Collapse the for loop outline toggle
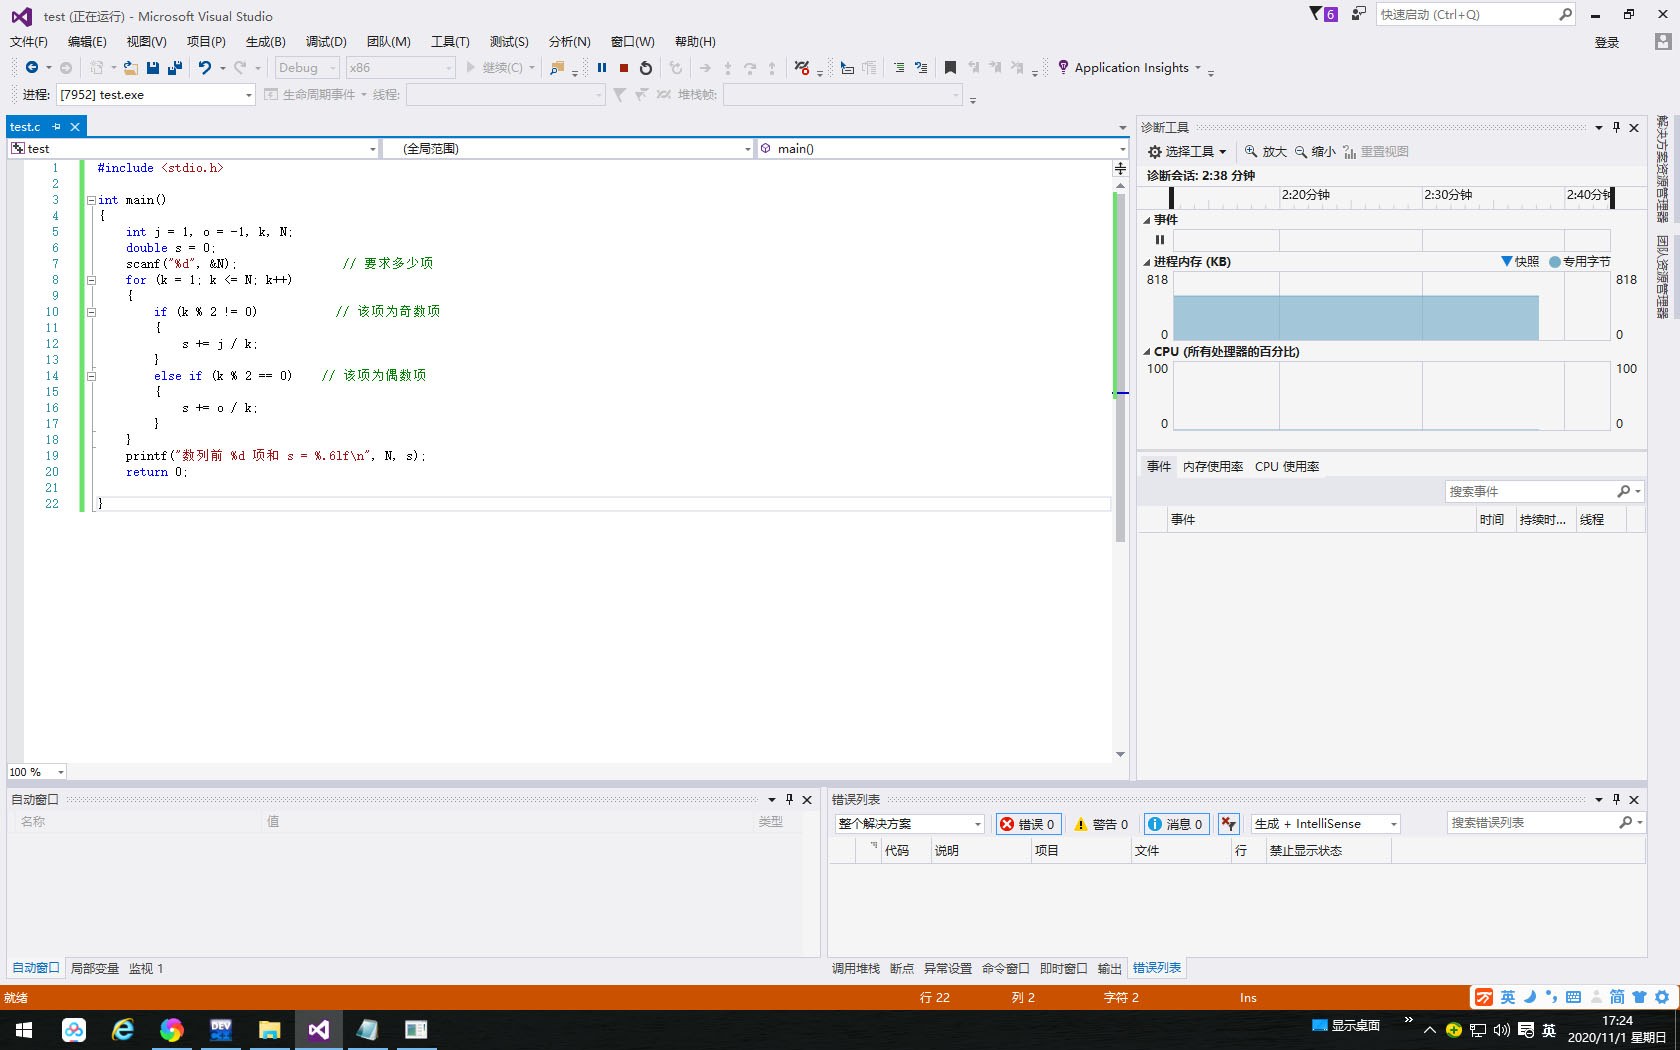1680x1050 pixels. coord(91,280)
